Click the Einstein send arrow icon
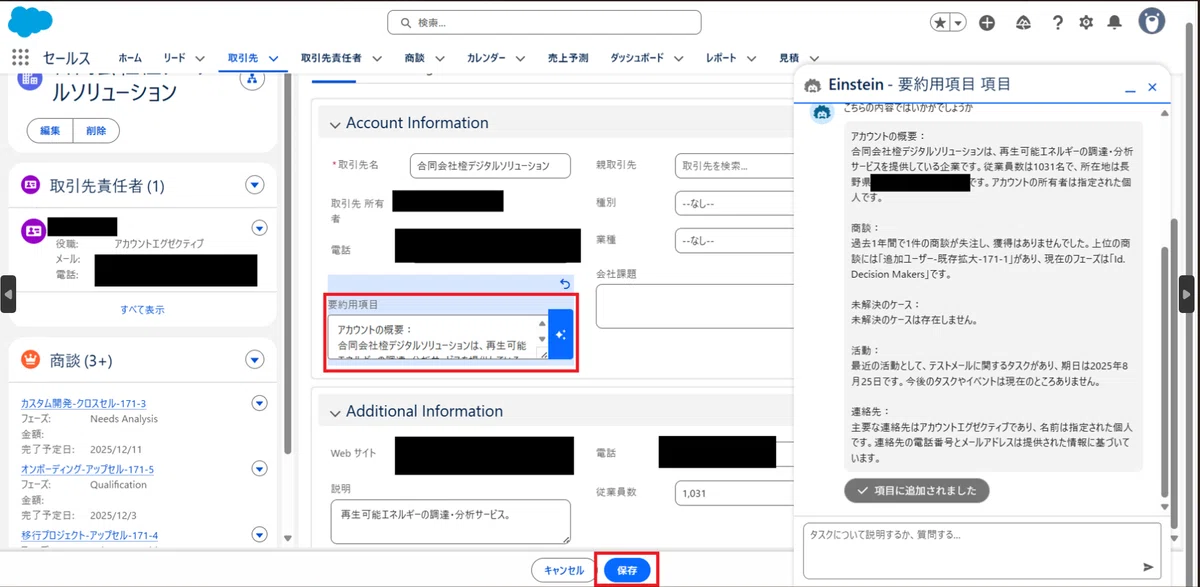This screenshot has width=1200, height=587. [1148, 567]
